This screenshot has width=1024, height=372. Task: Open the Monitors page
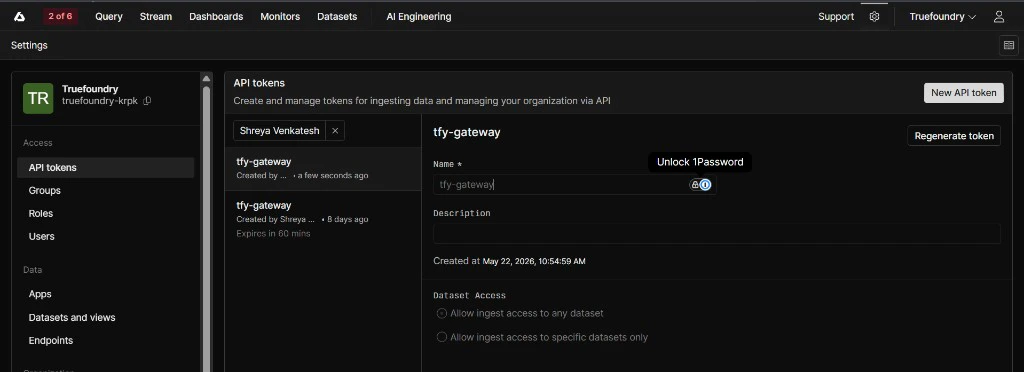coord(280,16)
